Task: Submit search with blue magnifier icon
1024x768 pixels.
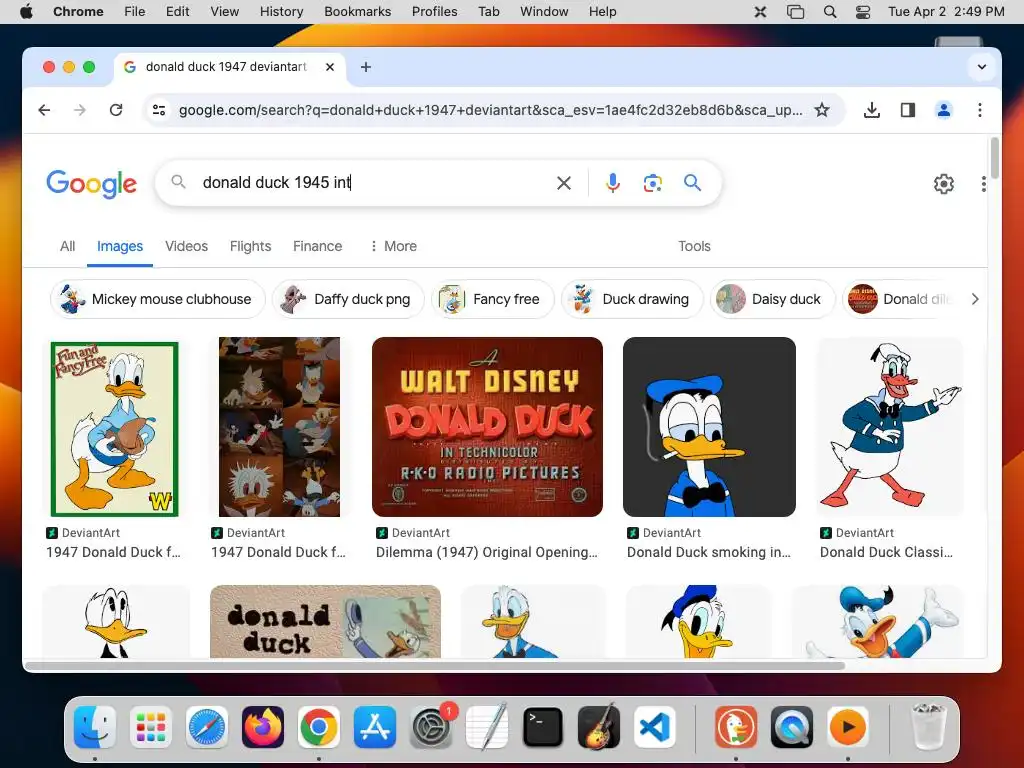Action: [692, 183]
